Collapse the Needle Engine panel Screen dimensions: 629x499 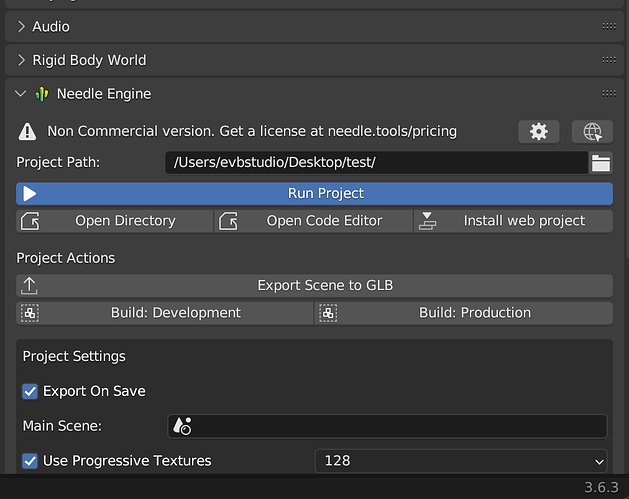pos(21,94)
